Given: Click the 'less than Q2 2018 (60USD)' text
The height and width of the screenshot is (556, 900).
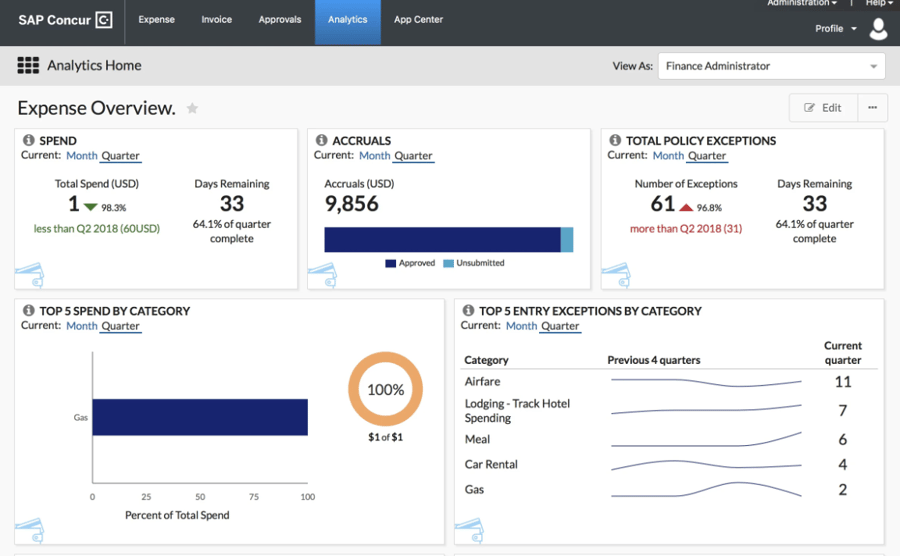Looking at the screenshot, I should pos(96,228).
